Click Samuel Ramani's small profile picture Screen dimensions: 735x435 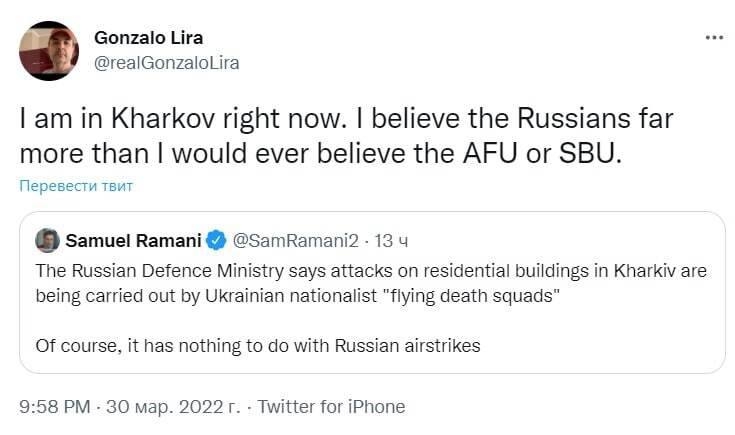[x=47, y=240]
